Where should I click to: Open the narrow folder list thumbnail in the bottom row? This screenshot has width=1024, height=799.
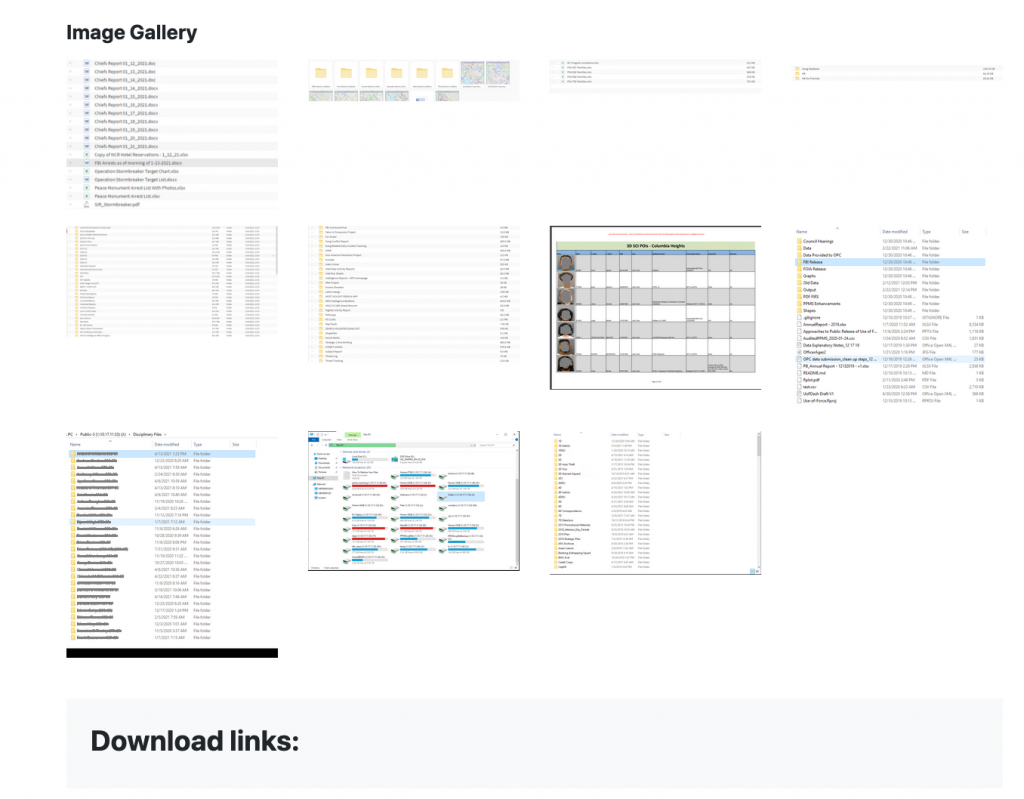click(610, 503)
